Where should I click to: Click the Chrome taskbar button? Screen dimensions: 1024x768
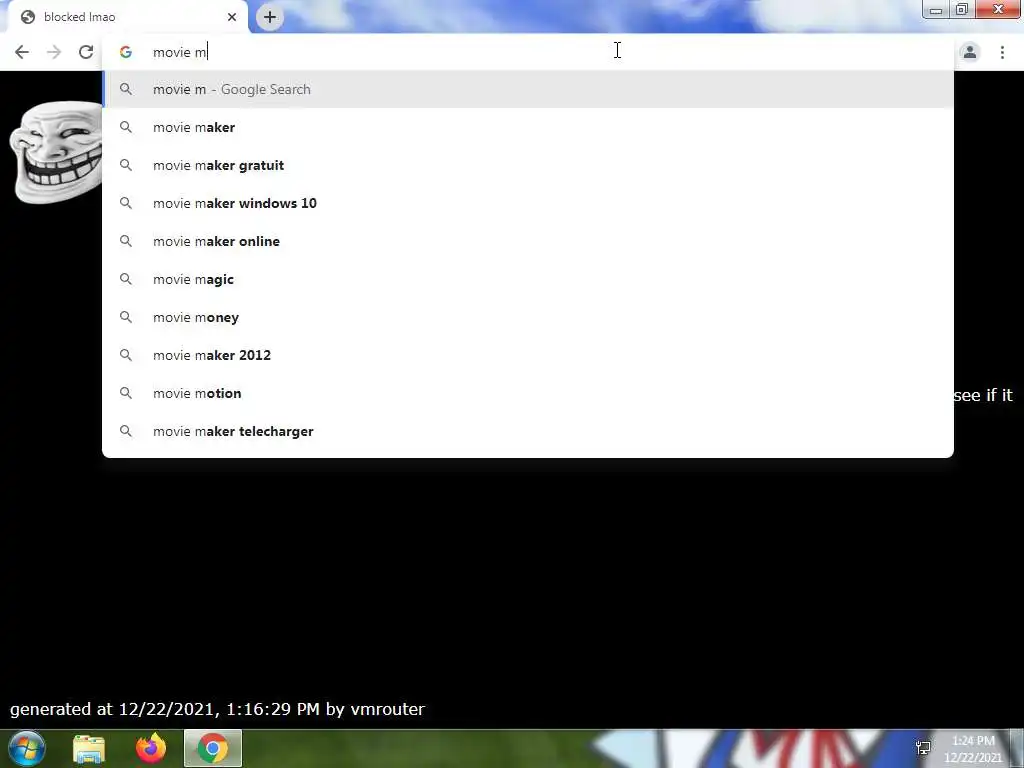213,748
